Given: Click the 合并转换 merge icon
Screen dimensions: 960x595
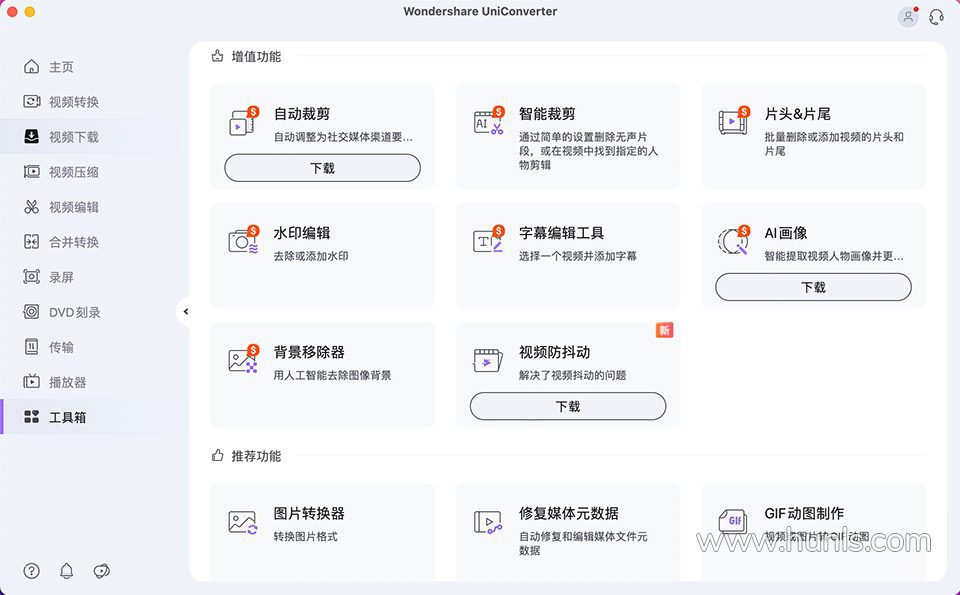Looking at the screenshot, I should tap(31, 242).
